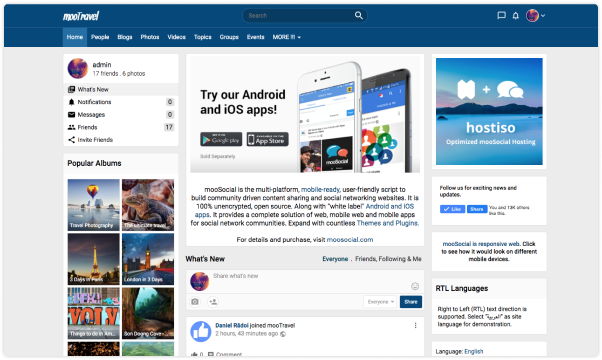Viewport: 602px width, 360px height.
Task: Expand the MORE menu dropdown
Action: (287, 37)
